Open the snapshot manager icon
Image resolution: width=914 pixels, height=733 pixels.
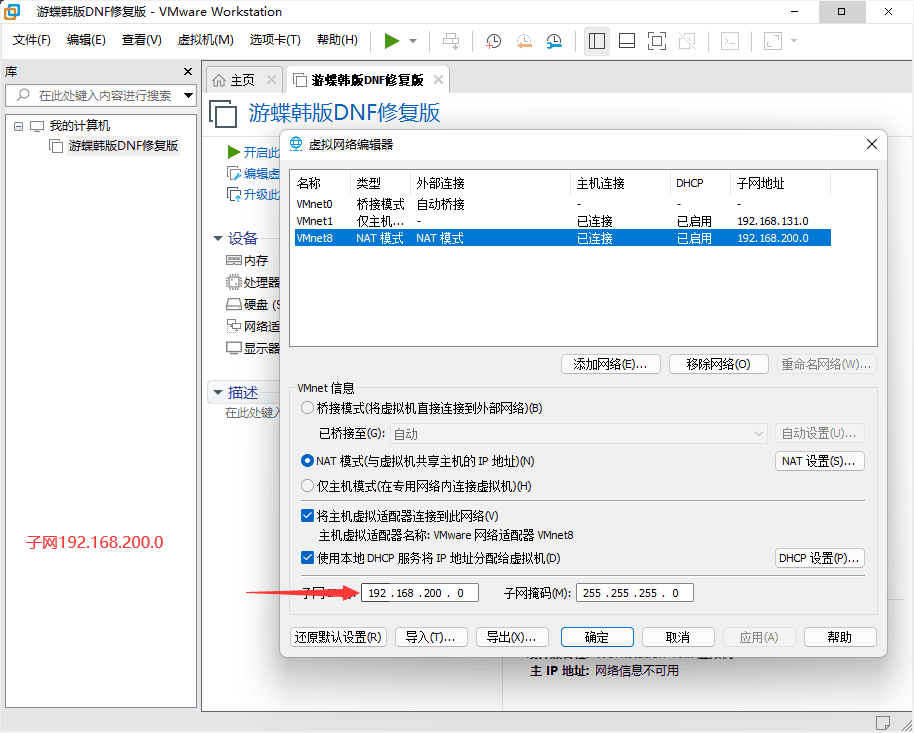(x=554, y=41)
